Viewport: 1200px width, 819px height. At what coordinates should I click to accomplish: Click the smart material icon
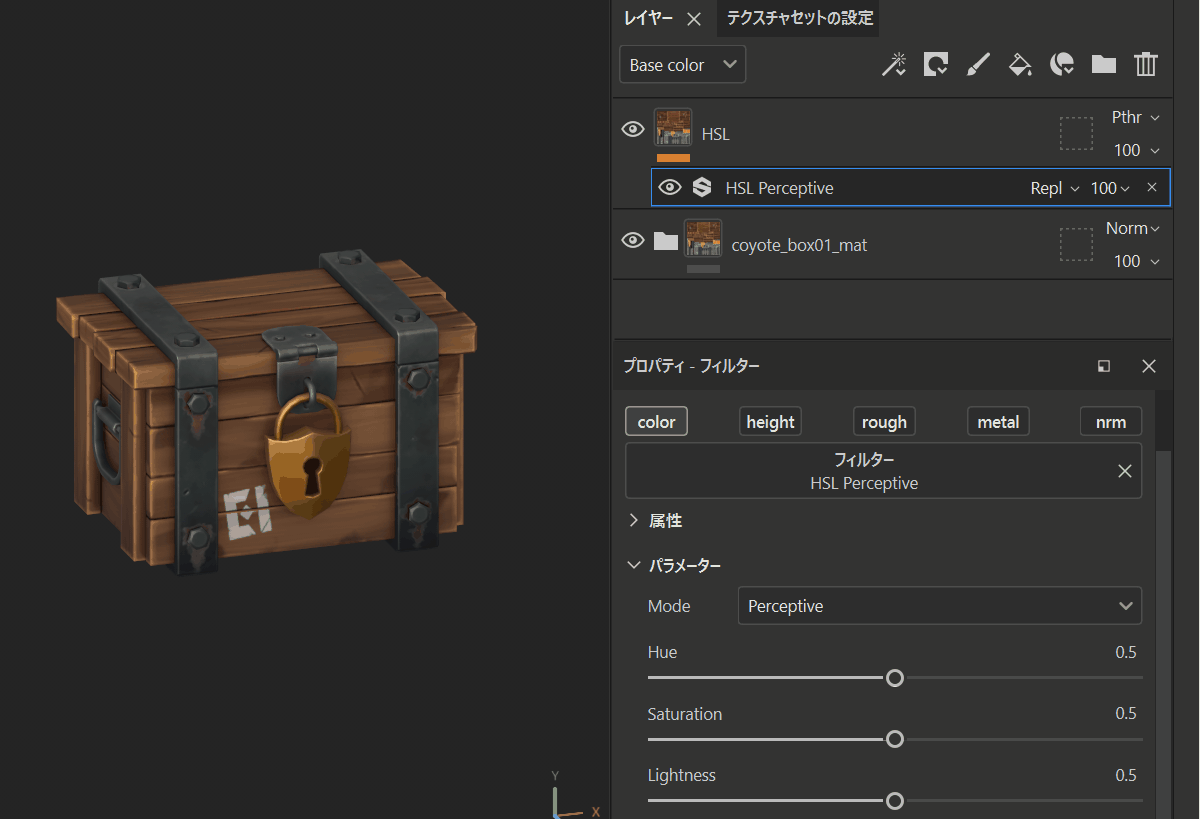[1062, 65]
